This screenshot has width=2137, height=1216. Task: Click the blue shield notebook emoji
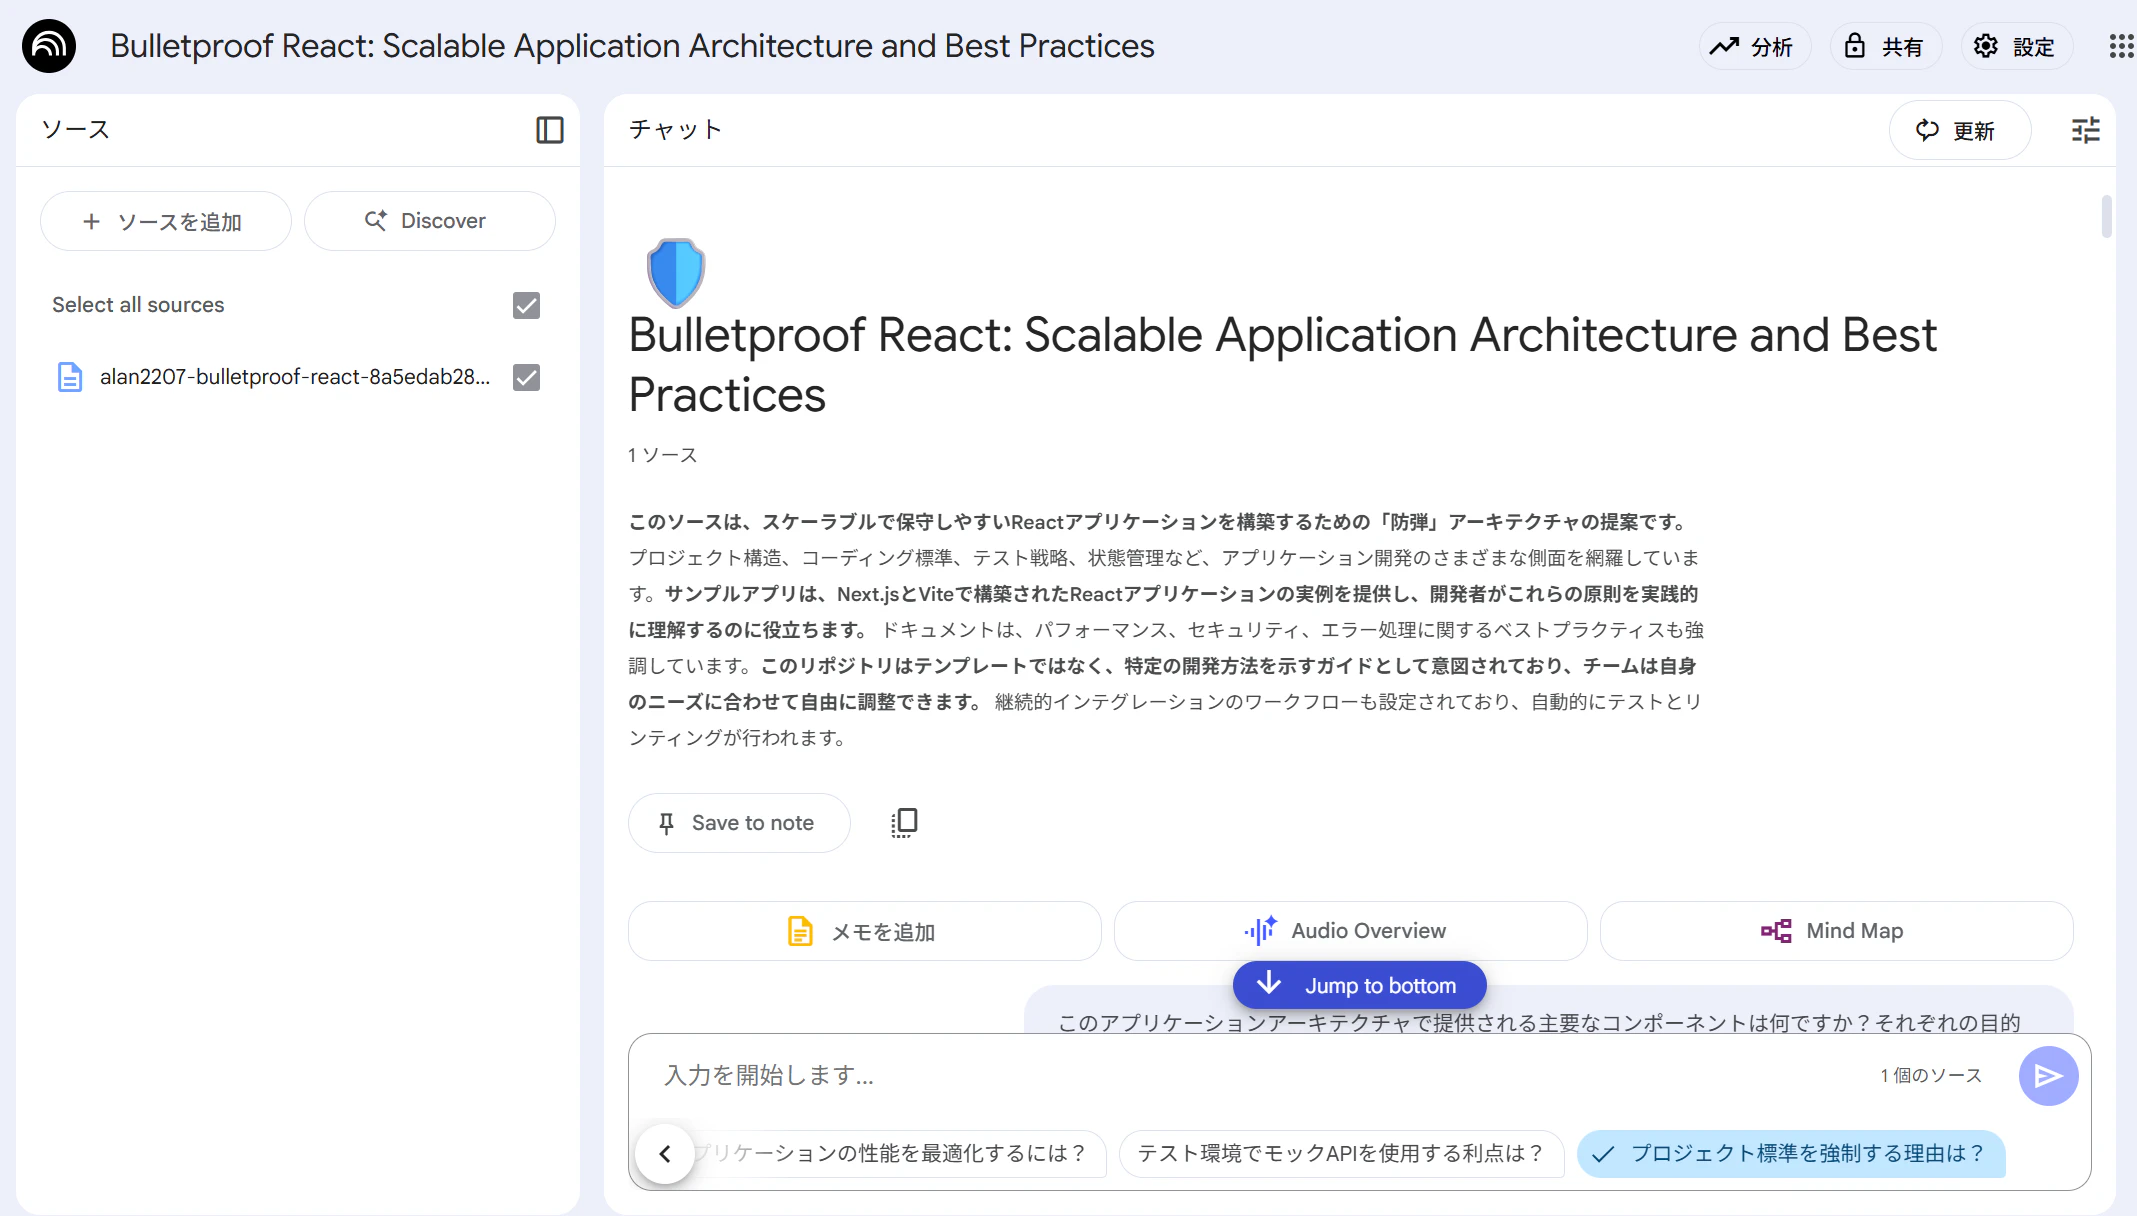675,272
